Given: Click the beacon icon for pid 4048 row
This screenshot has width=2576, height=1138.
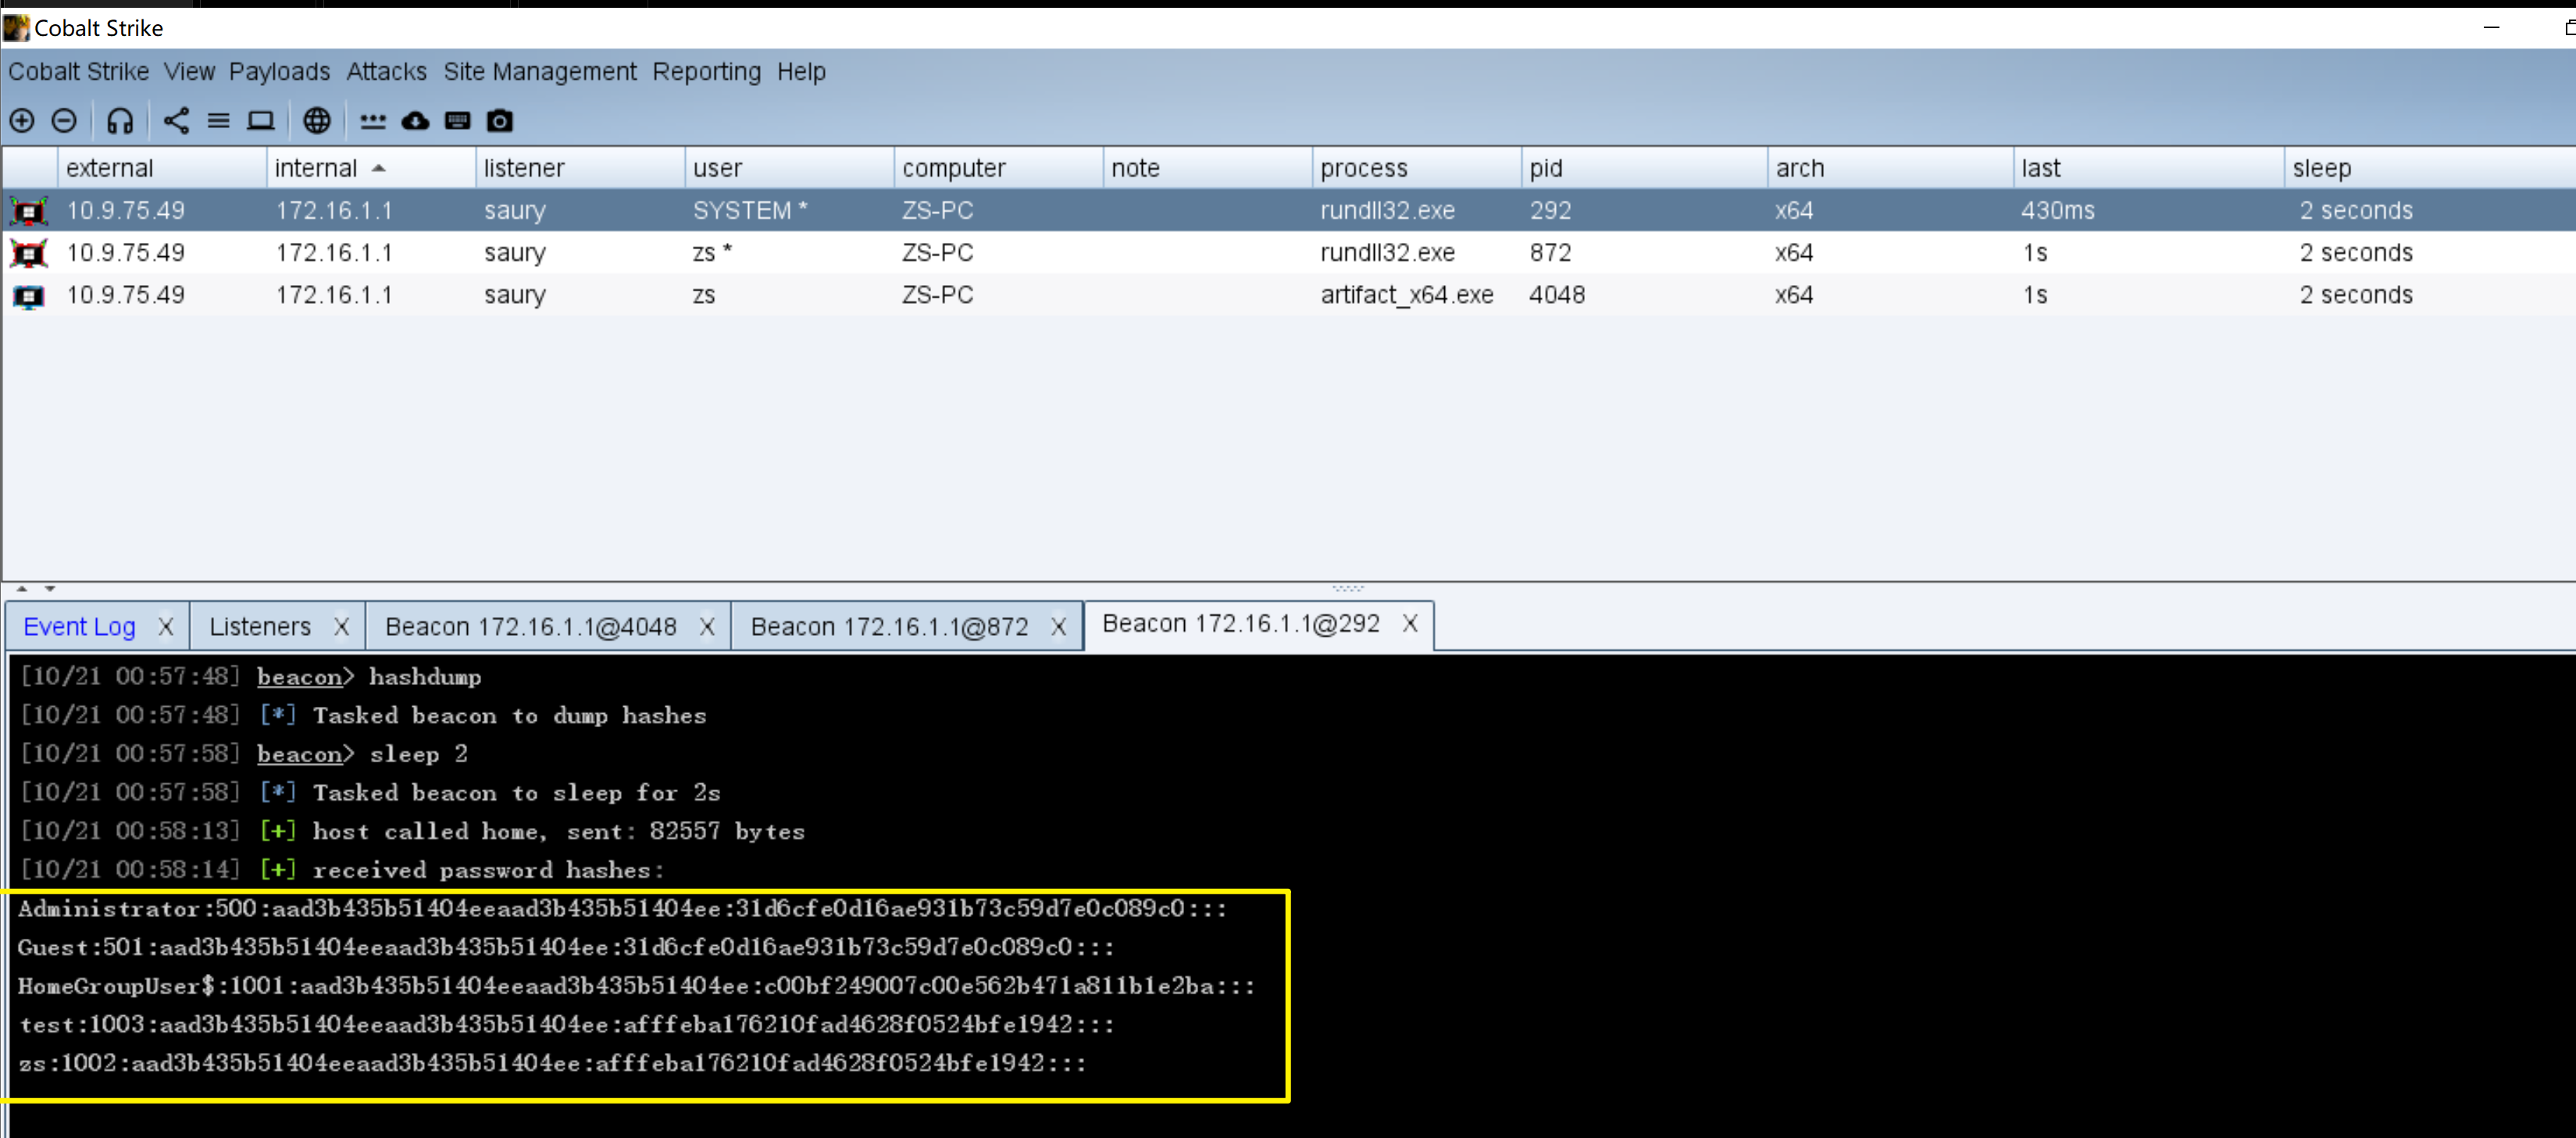Looking at the screenshot, I should coord(29,296).
